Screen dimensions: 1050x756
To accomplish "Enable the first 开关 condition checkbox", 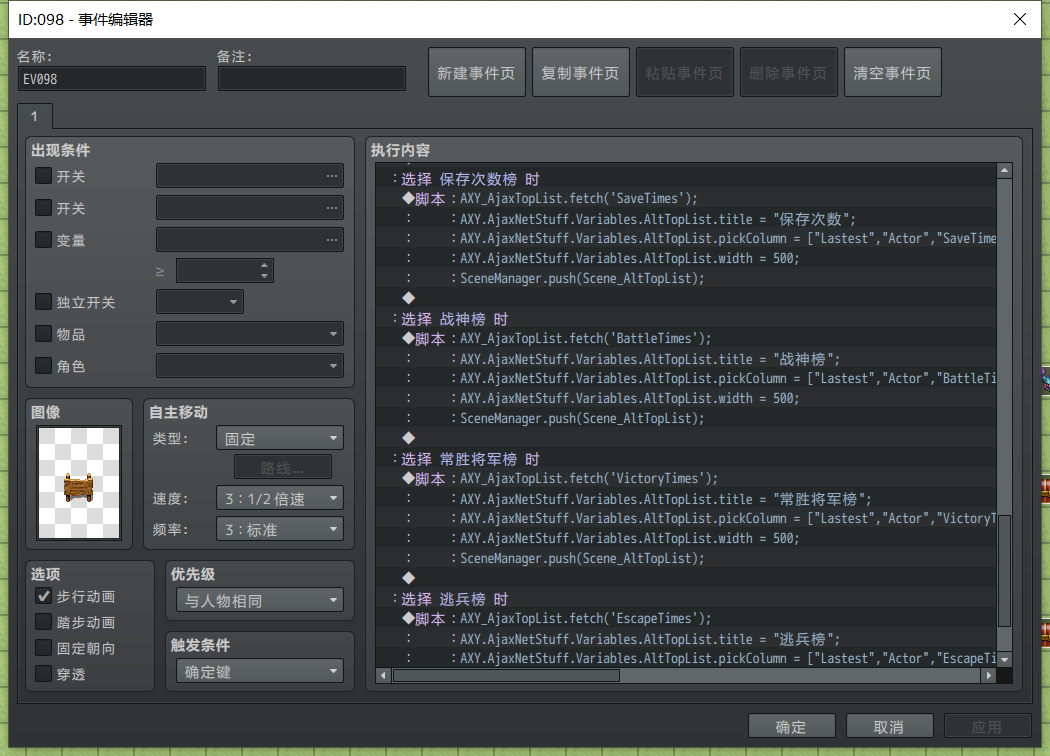I will coord(44,176).
